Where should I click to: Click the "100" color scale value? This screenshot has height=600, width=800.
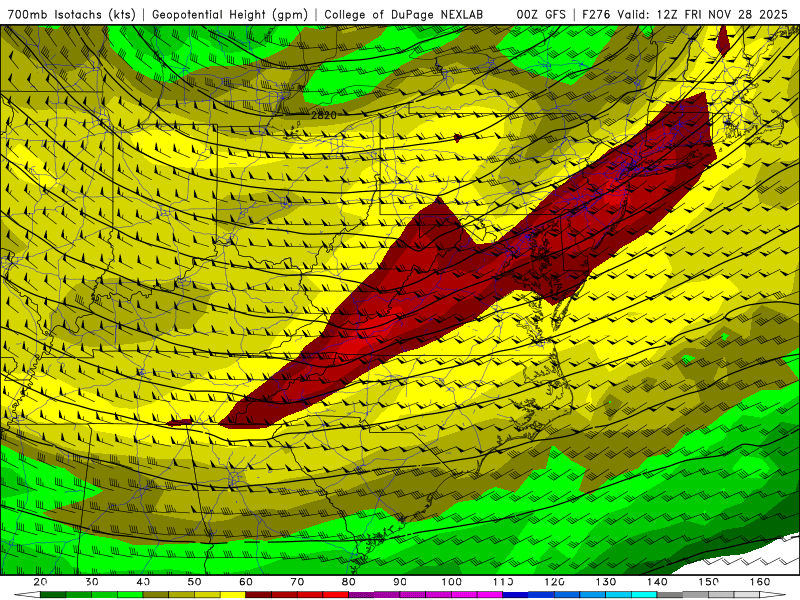click(x=452, y=582)
